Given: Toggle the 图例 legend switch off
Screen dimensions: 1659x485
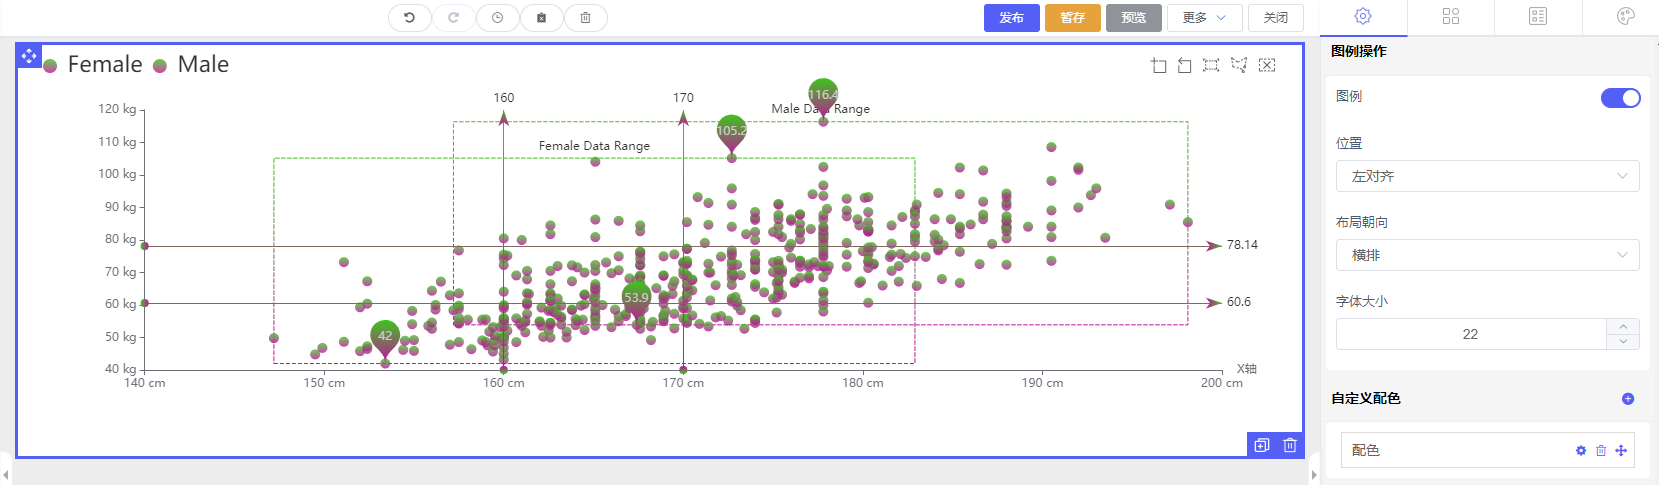Looking at the screenshot, I should click(1620, 98).
